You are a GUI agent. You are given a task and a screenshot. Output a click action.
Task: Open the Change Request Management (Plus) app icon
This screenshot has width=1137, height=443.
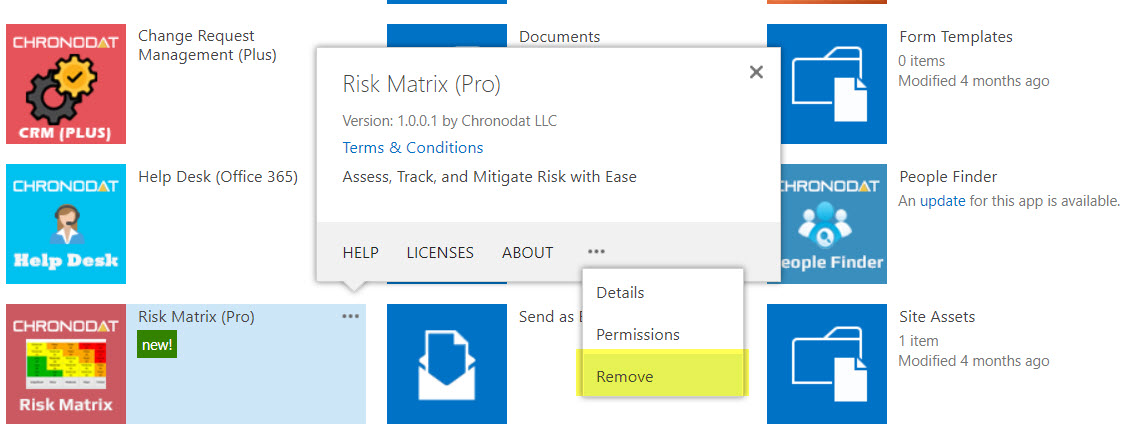(x=66, y=84)
